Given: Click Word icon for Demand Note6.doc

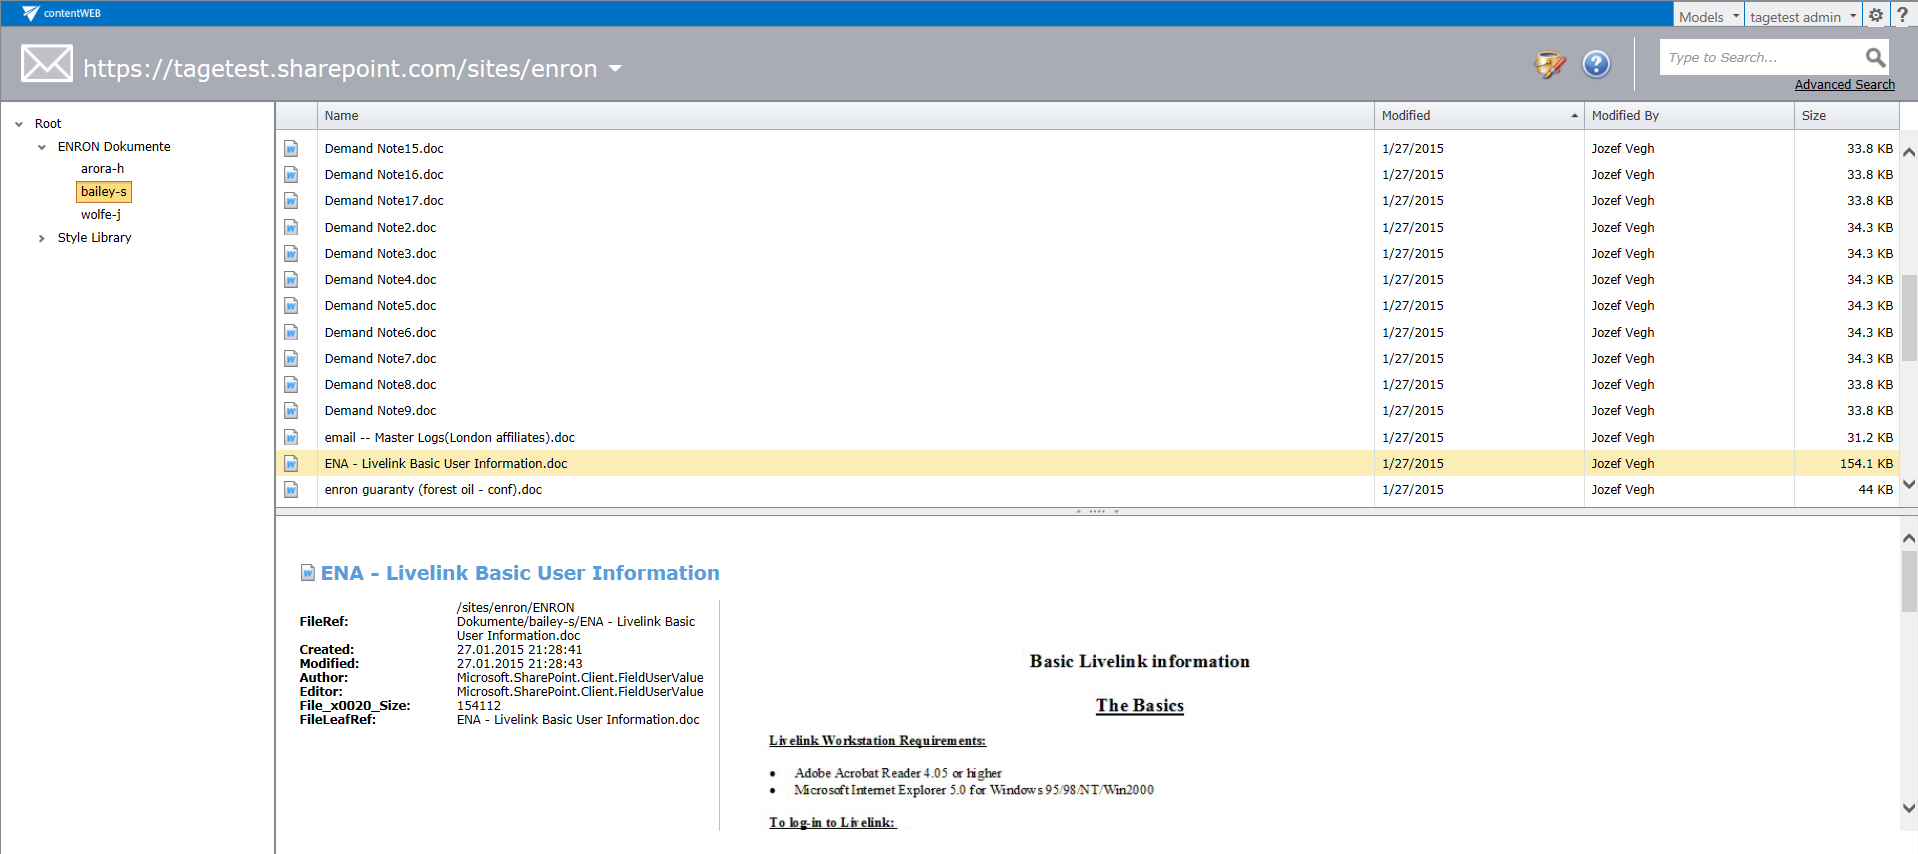Looking at the screenshot, I should pos(291,332).
